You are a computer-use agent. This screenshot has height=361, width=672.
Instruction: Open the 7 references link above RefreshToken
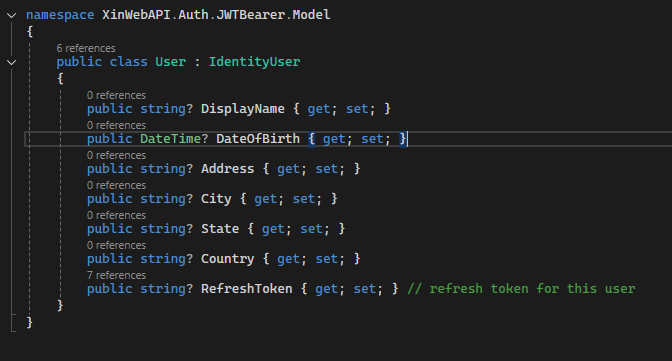[116, 275]
